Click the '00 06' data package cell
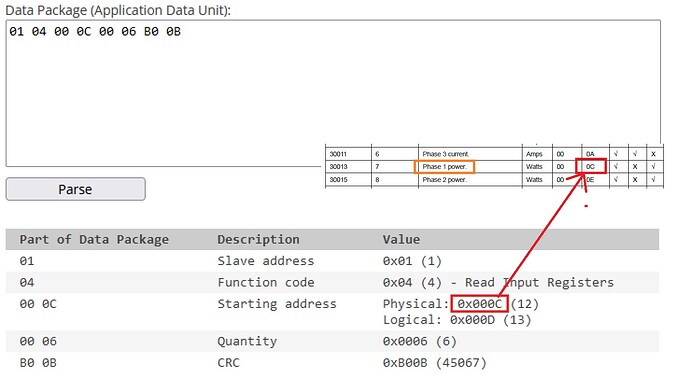The image size is (690, 378). pyautogui.click(x=38, y=341)
